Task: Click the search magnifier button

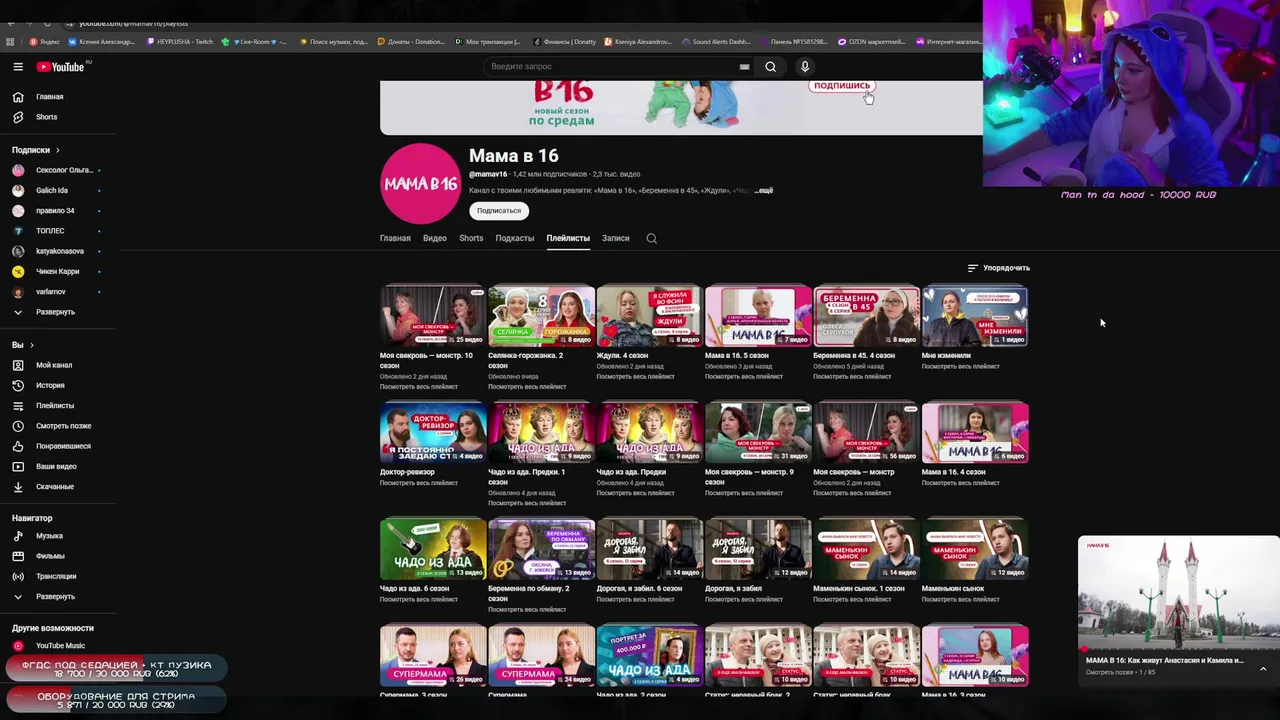Action: pyautogui.click(x=770, y=67)
